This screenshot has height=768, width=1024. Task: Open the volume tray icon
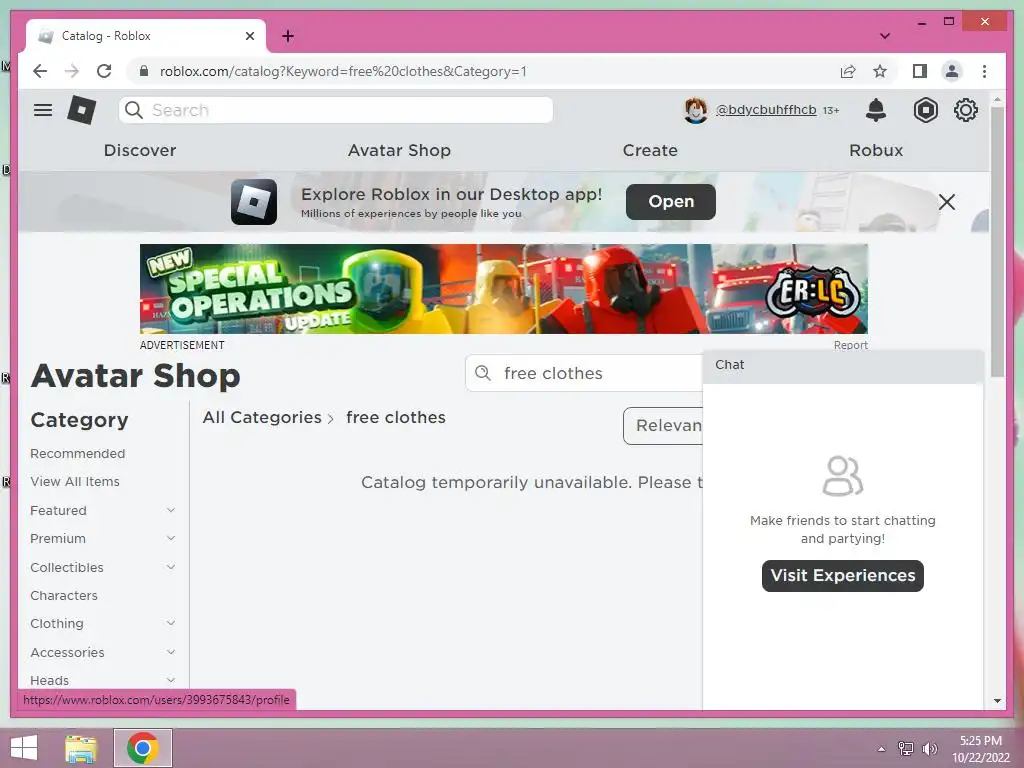click(x=930, y=748)
